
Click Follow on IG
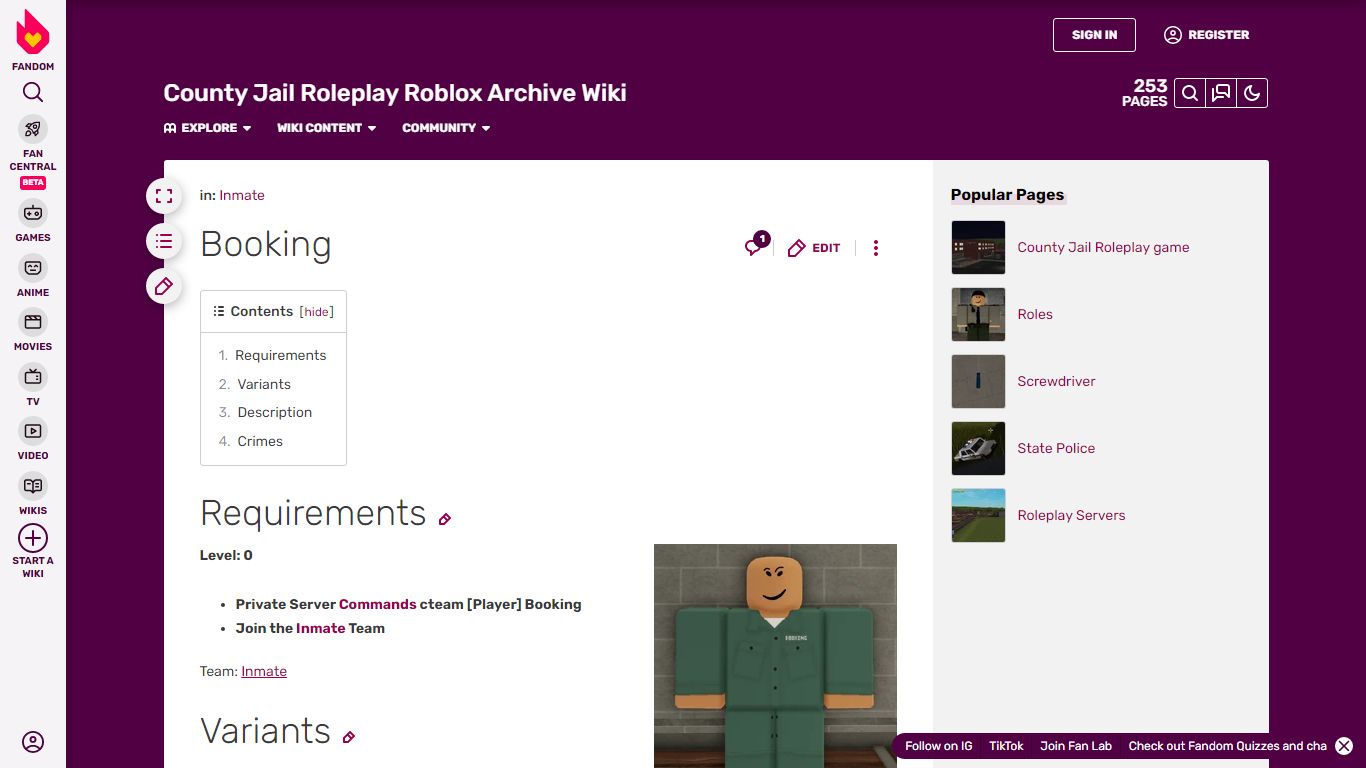[938, 746]
